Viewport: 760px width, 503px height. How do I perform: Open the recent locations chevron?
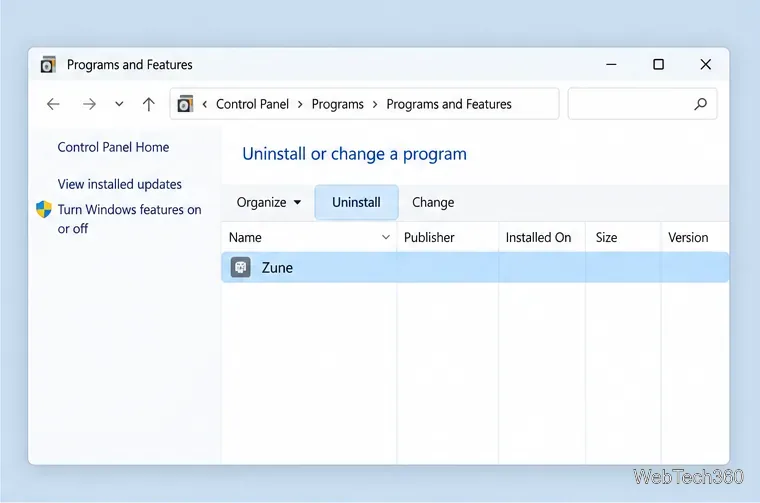[119, 104]
